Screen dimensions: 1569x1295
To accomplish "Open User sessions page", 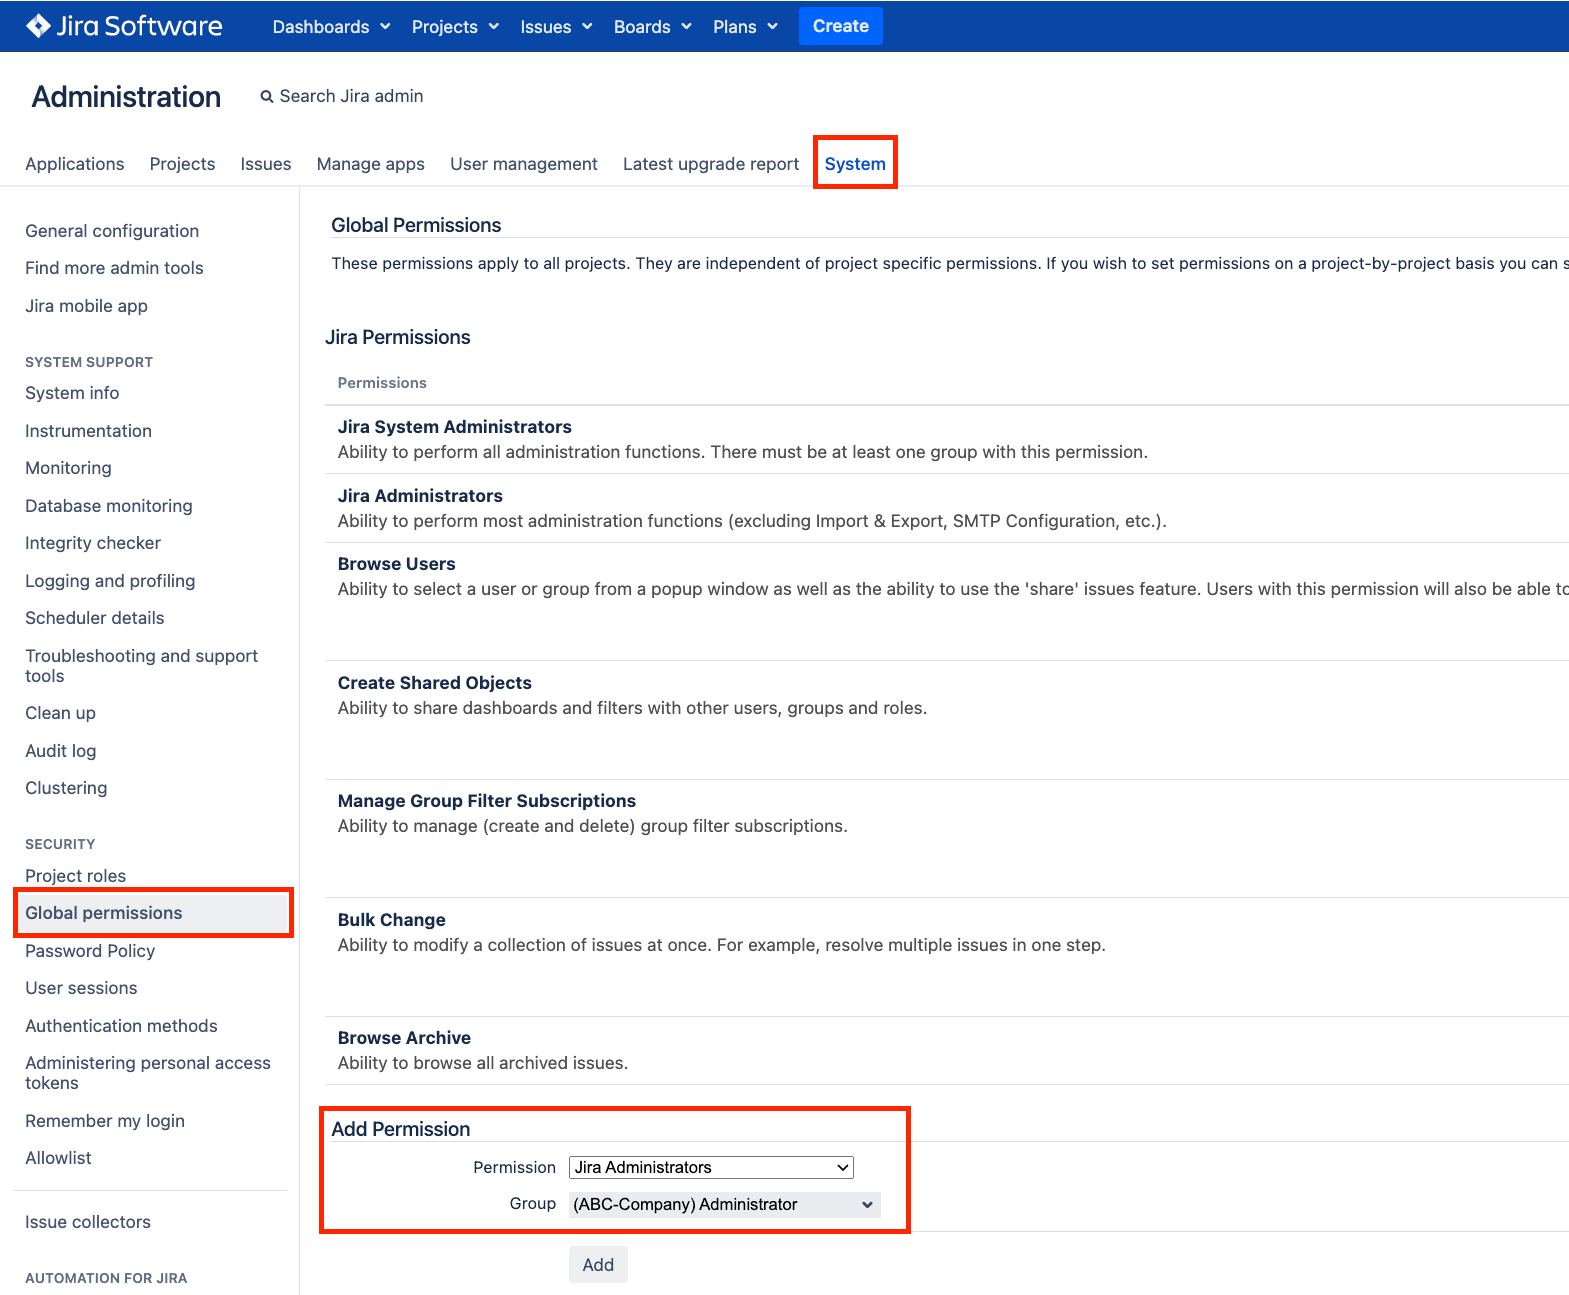I will (x=81, y=988).
